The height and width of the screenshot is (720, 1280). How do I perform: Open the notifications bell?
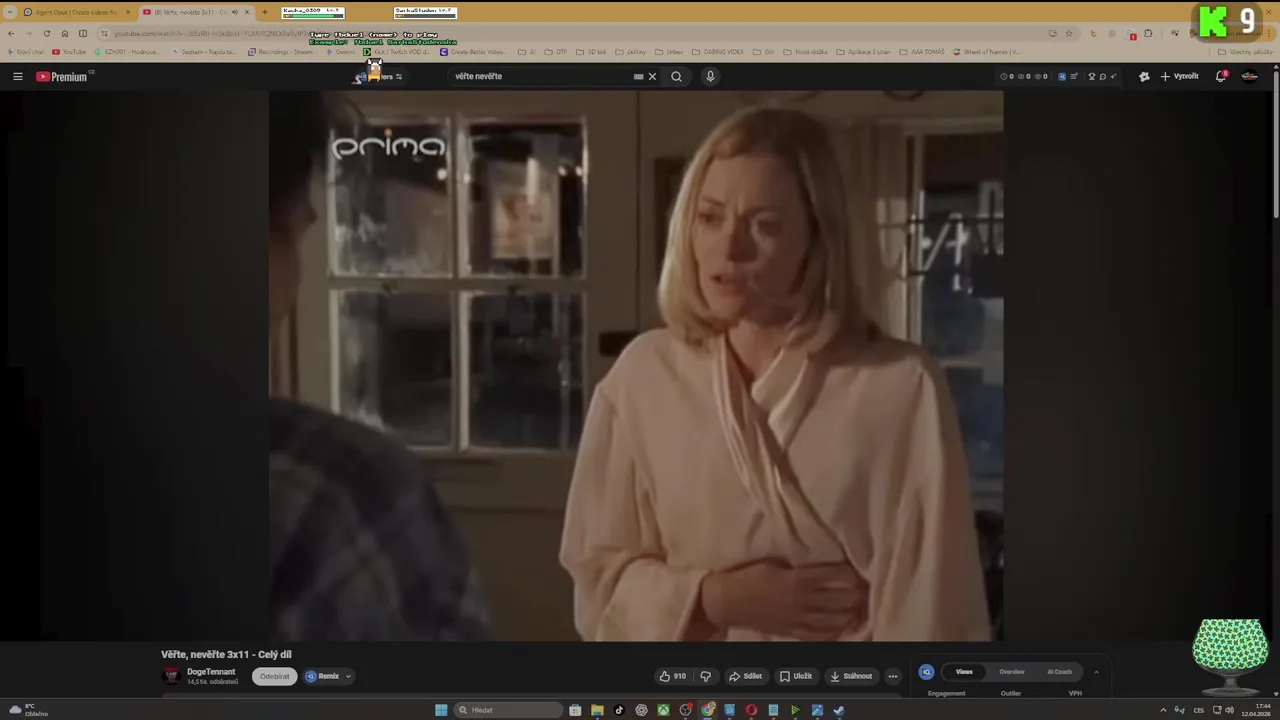1221,76
